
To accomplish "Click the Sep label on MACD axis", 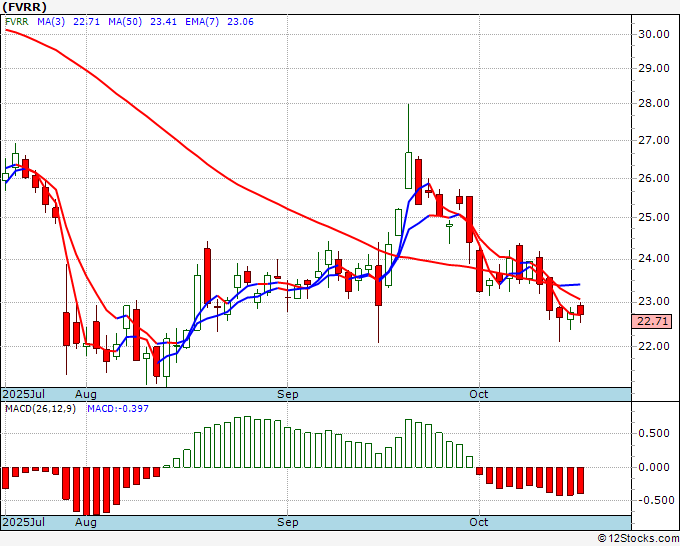I will pyautogui.click(x=288, y=522).
